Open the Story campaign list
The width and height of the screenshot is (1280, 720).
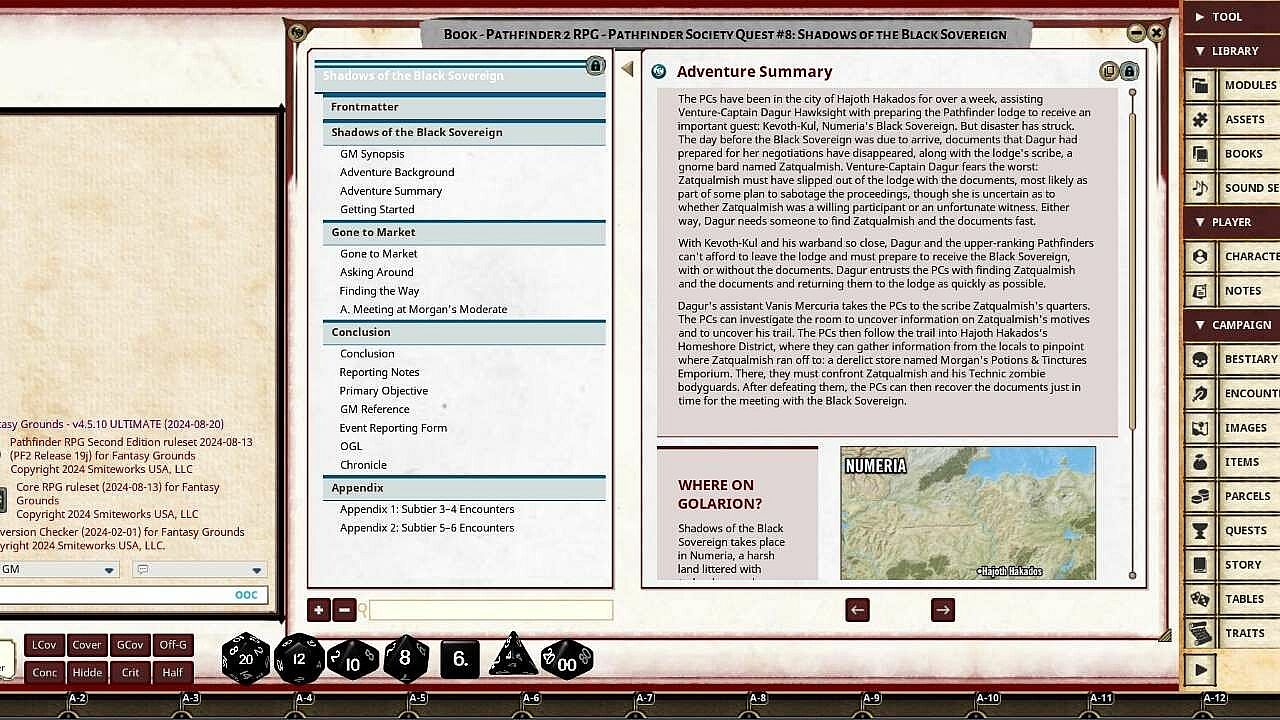[1232, 565]
